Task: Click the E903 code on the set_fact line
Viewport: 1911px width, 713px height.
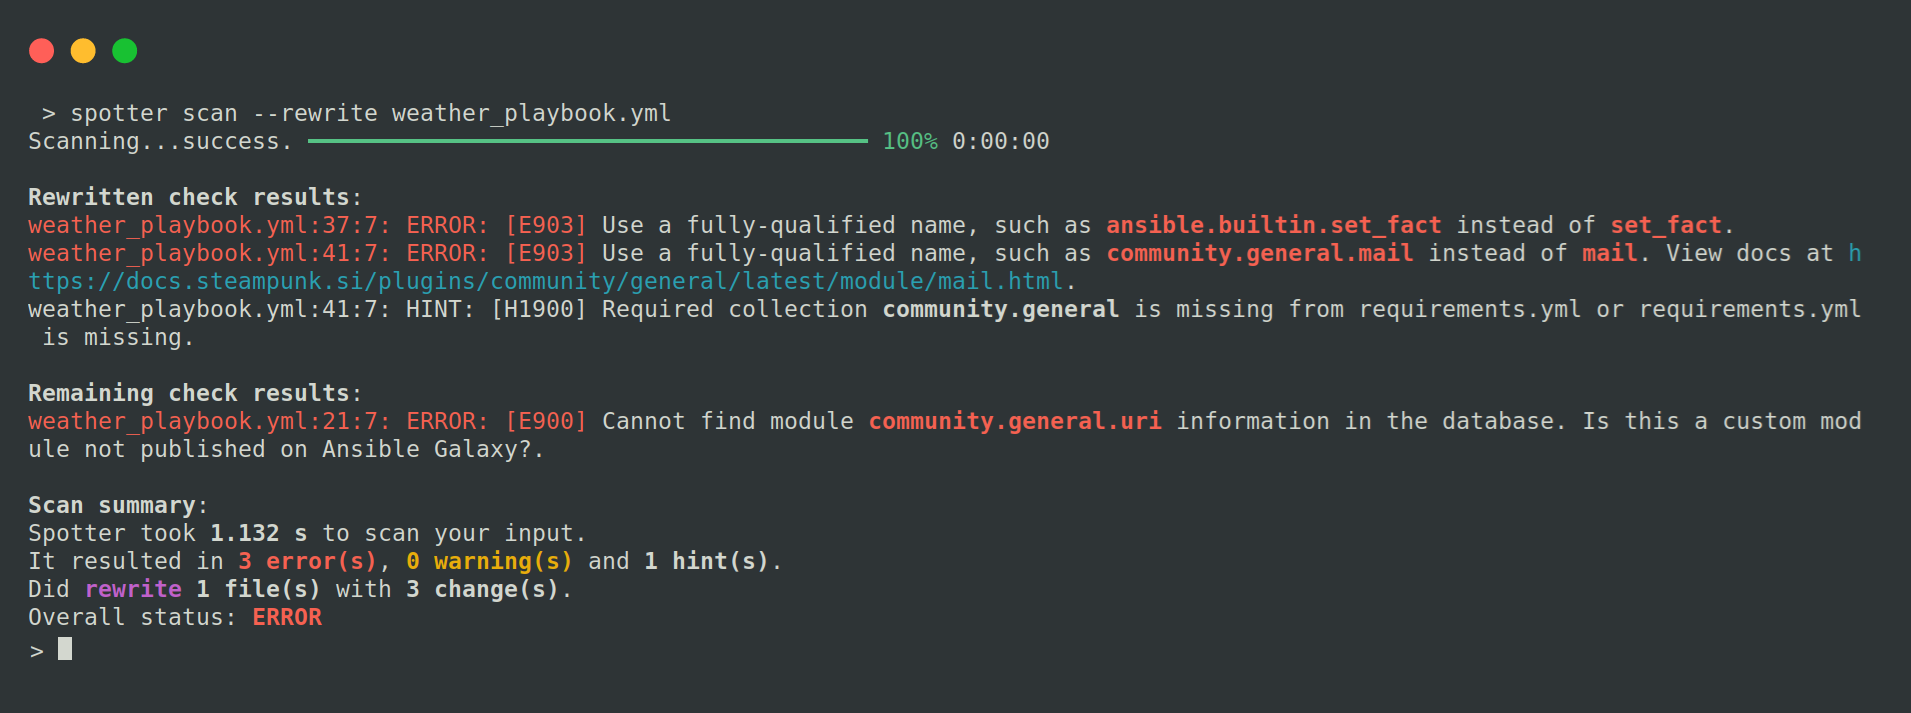Action: [546, 226]
